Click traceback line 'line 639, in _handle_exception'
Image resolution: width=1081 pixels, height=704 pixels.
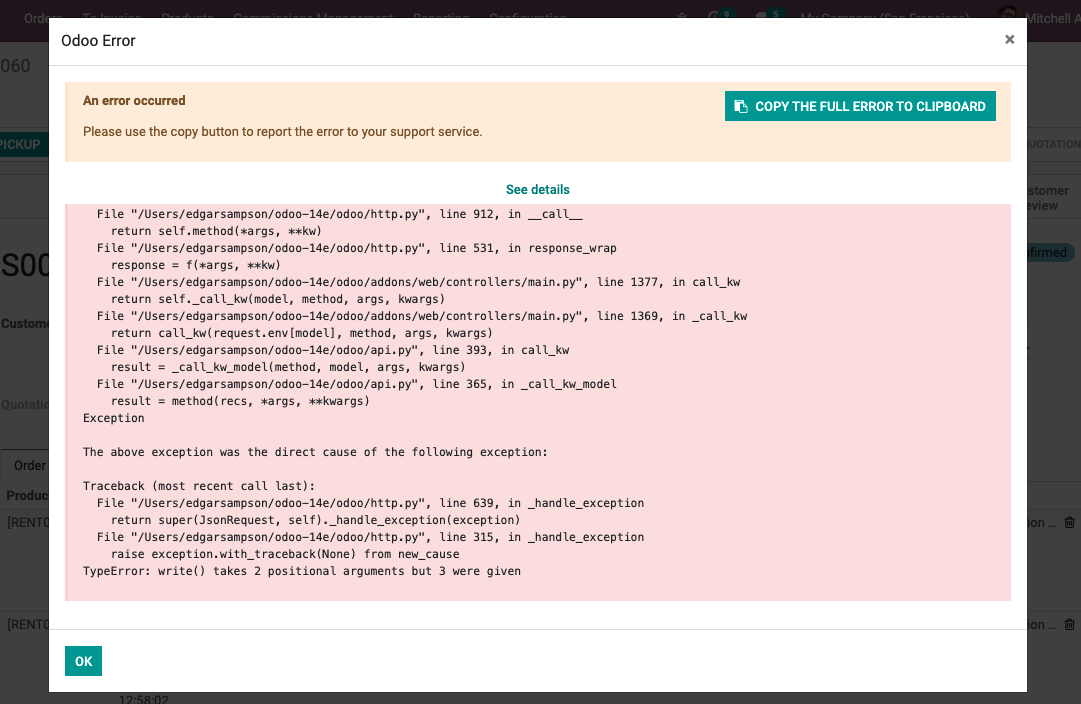point(370,503)
